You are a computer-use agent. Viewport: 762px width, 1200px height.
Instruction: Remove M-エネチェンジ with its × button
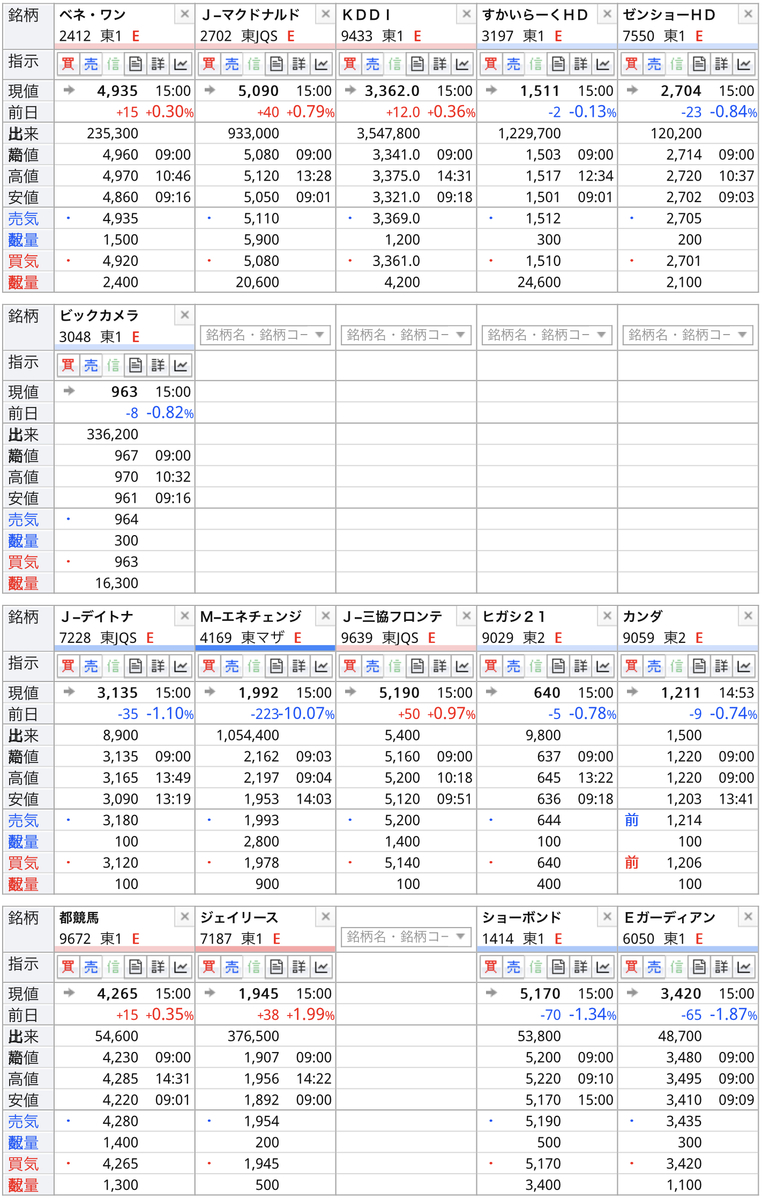[x=325, y=616]
